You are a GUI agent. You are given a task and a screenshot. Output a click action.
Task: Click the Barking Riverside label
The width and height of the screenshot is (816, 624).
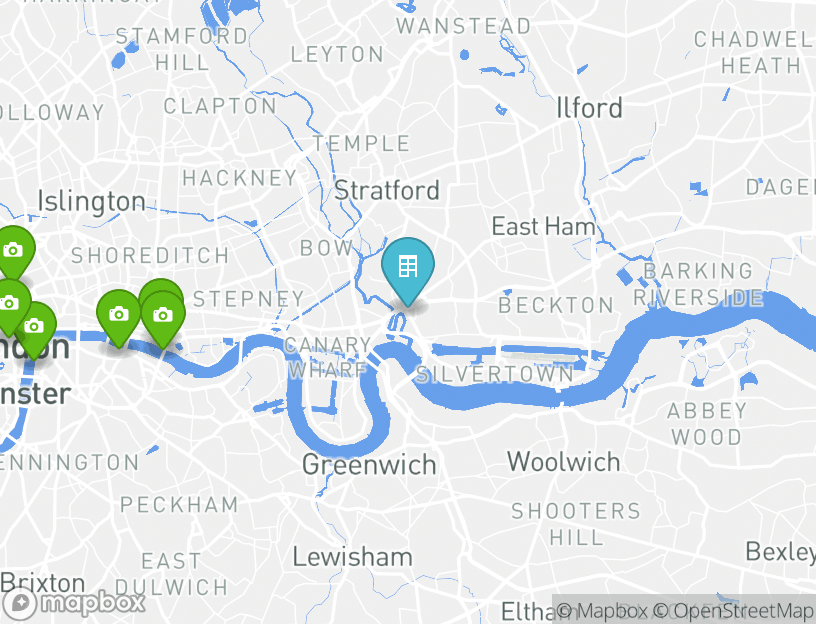(x=698, y=285)
